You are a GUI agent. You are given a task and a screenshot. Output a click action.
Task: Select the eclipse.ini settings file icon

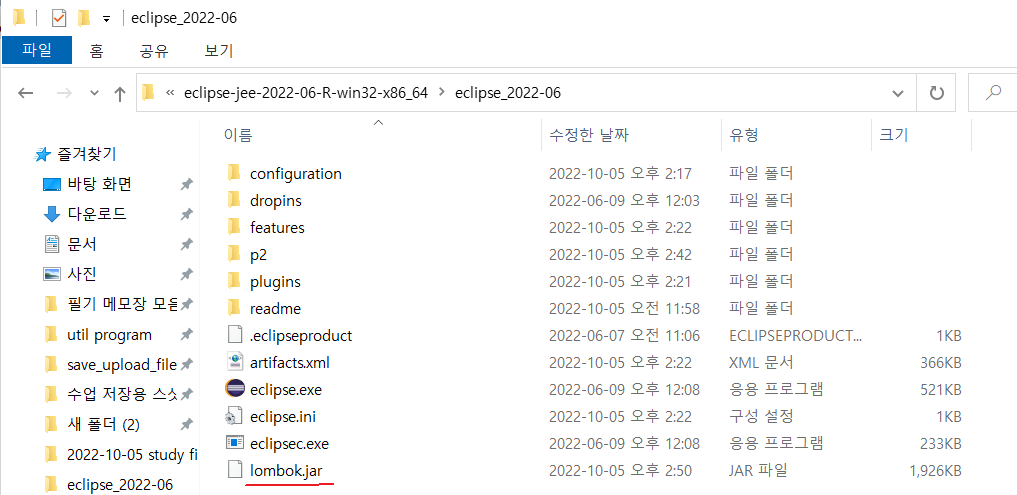tap(234, 417)
